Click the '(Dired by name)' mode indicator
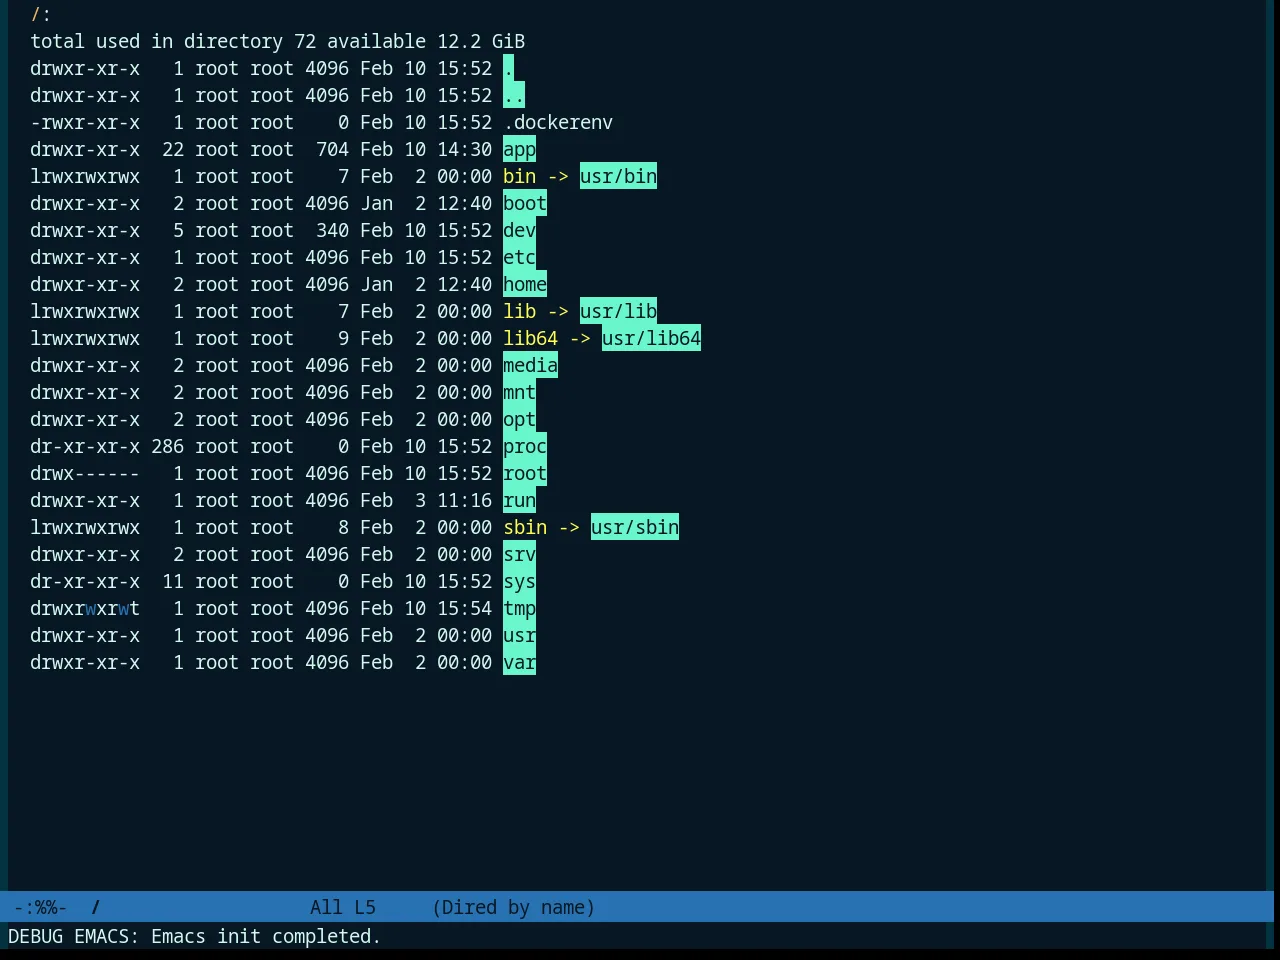 pos(513,908)
